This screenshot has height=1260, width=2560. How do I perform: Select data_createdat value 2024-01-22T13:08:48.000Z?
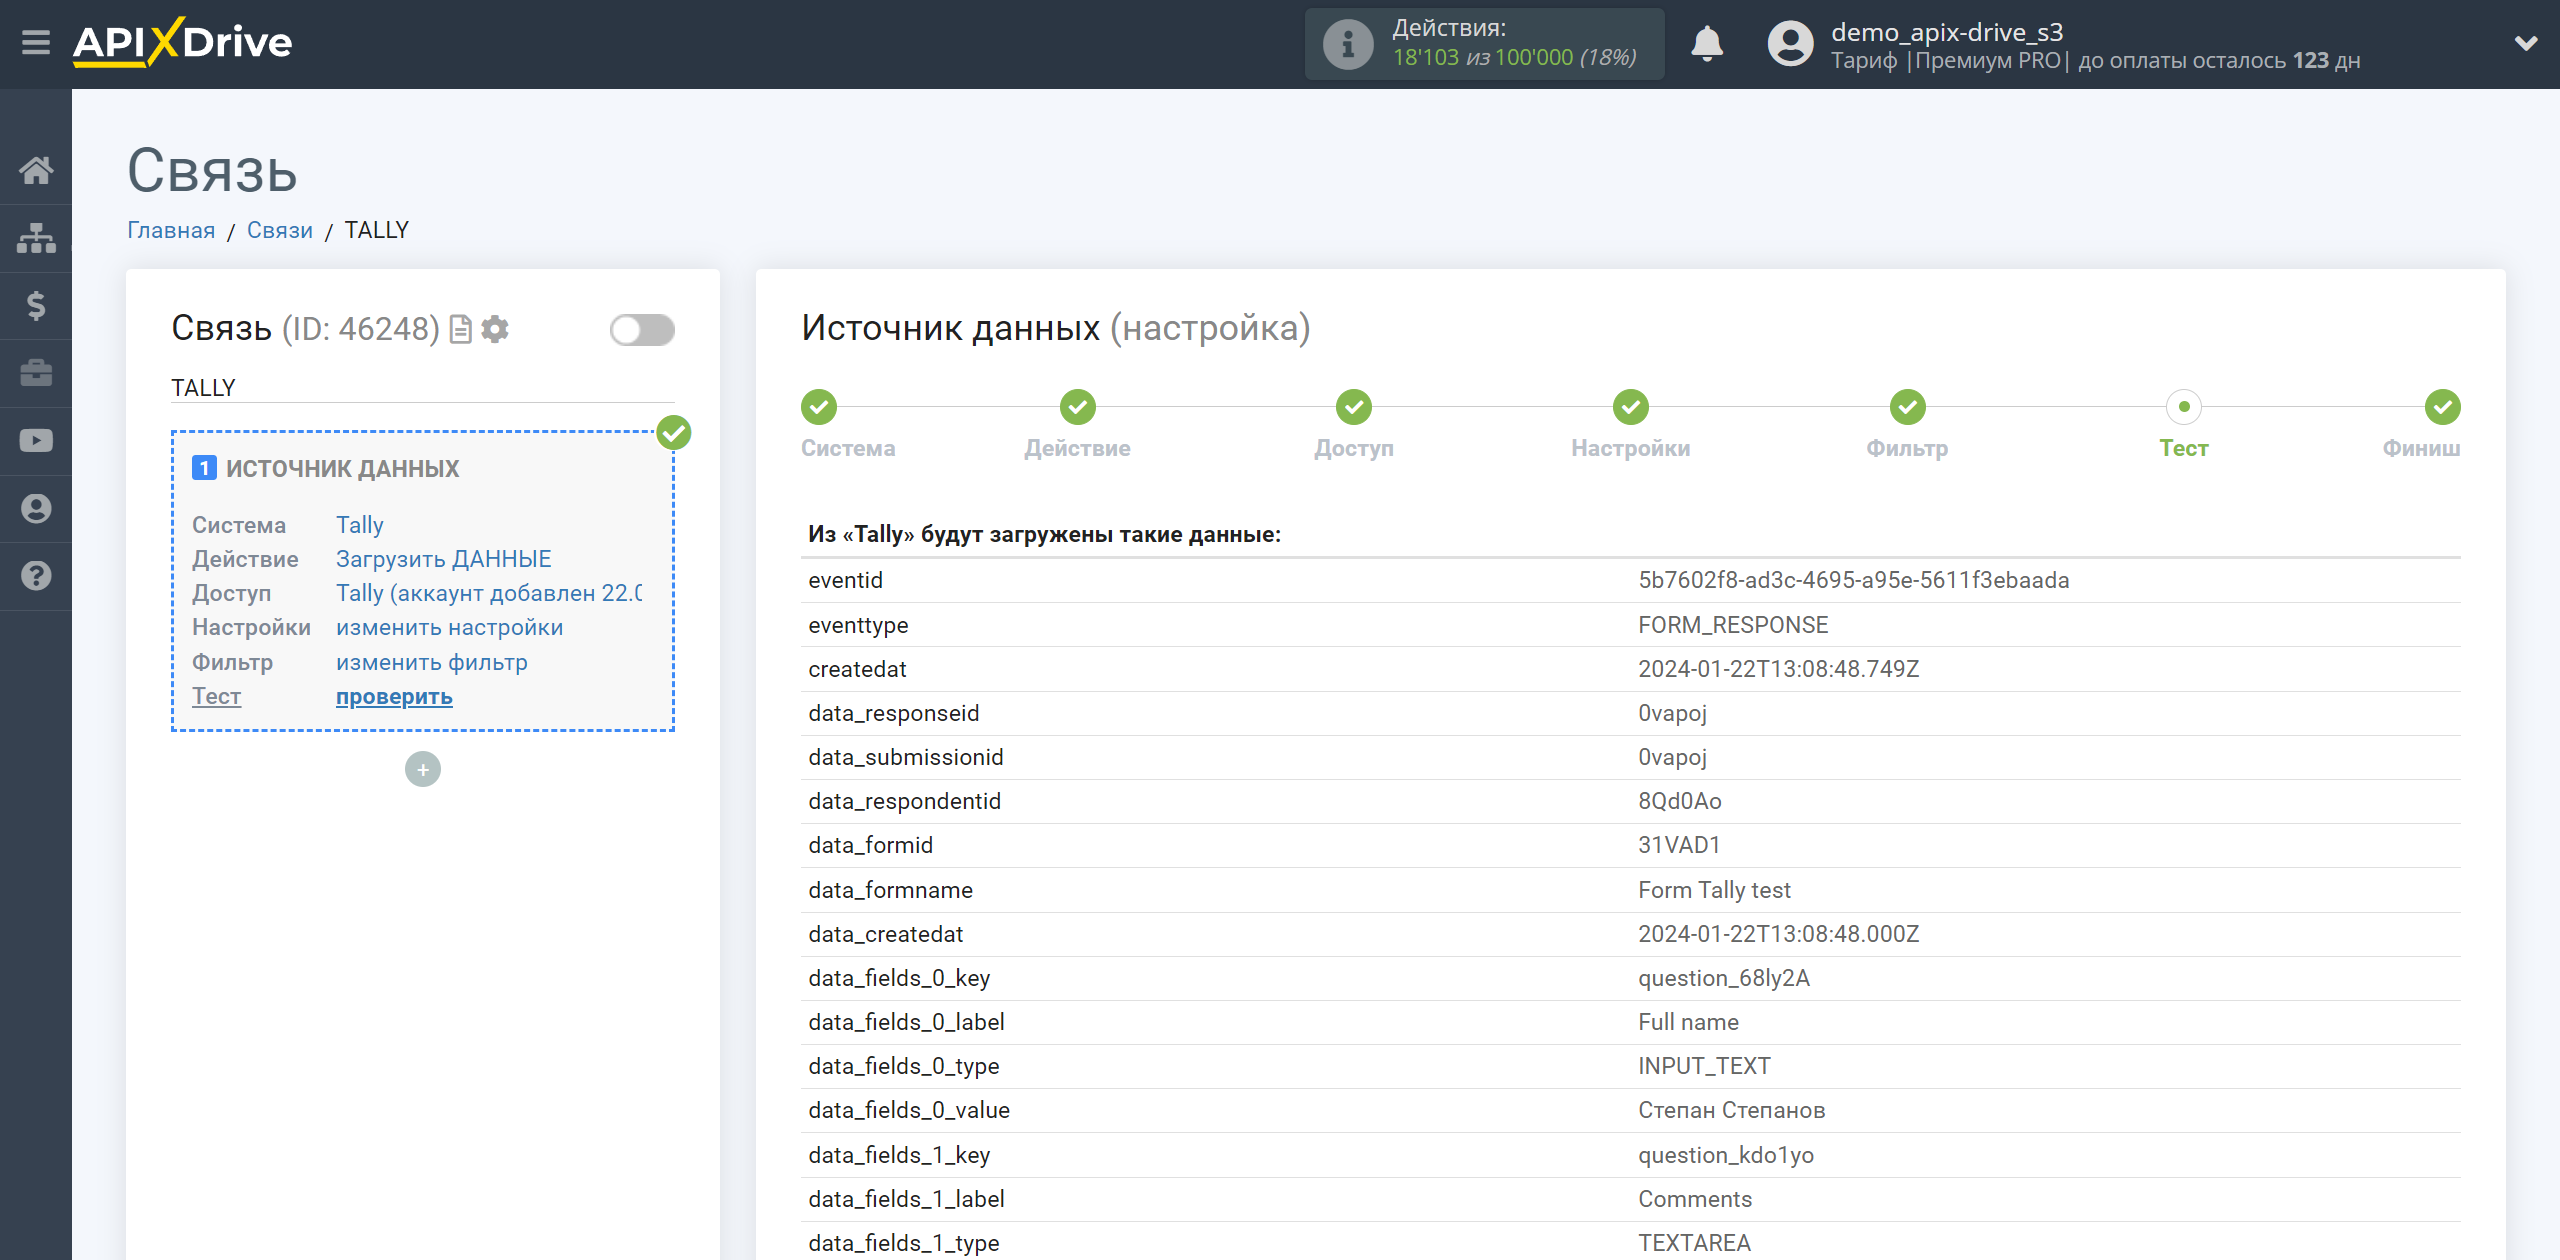click(1778, 934)
